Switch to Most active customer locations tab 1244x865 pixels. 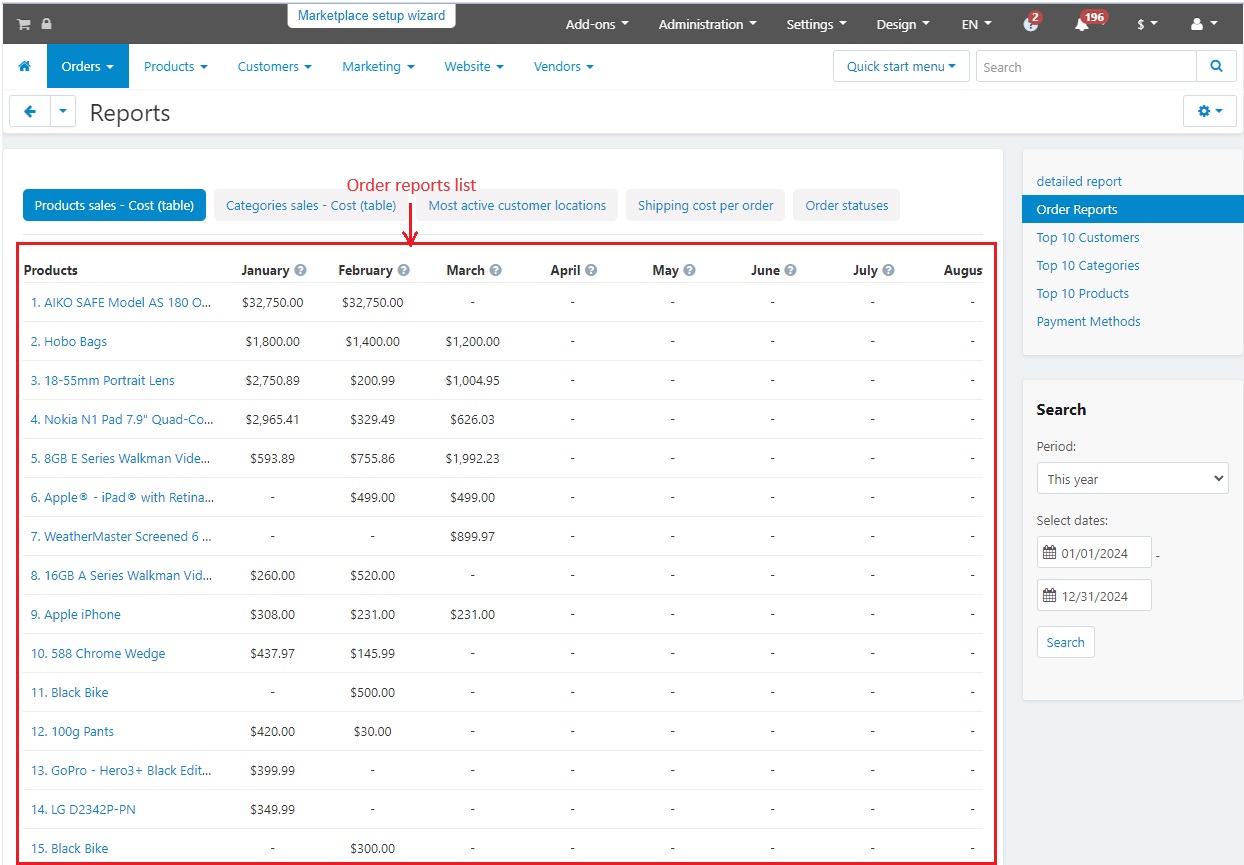pos(517,205)
